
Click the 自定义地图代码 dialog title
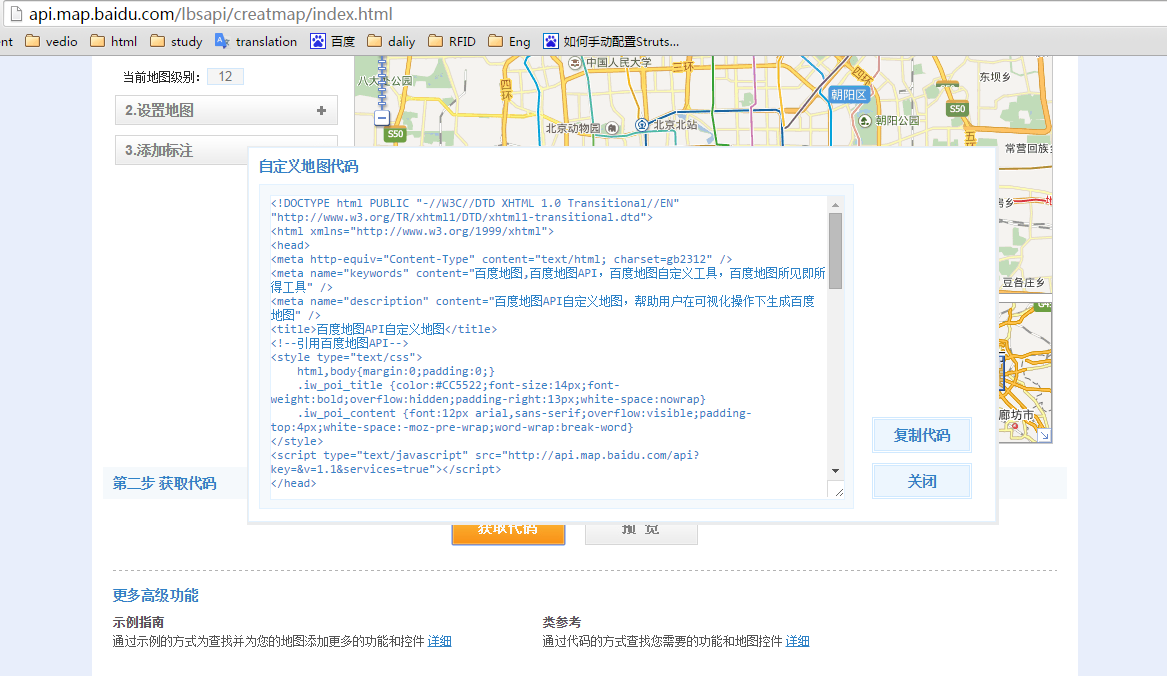[x=308, y=166]
